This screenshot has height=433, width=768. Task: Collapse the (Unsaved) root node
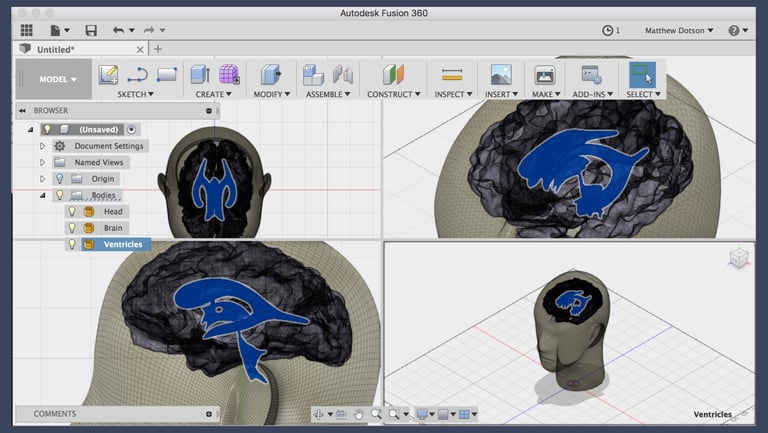click(30, 130)
